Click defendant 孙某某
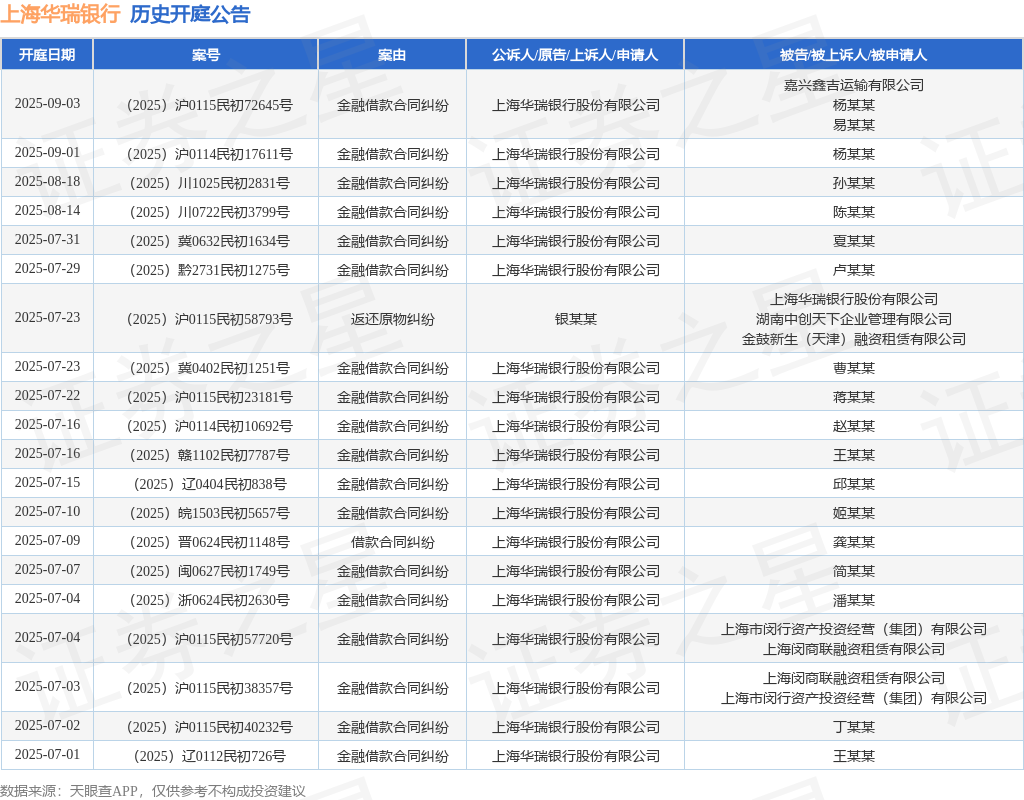1024x800 pixels. coord(854,183)
